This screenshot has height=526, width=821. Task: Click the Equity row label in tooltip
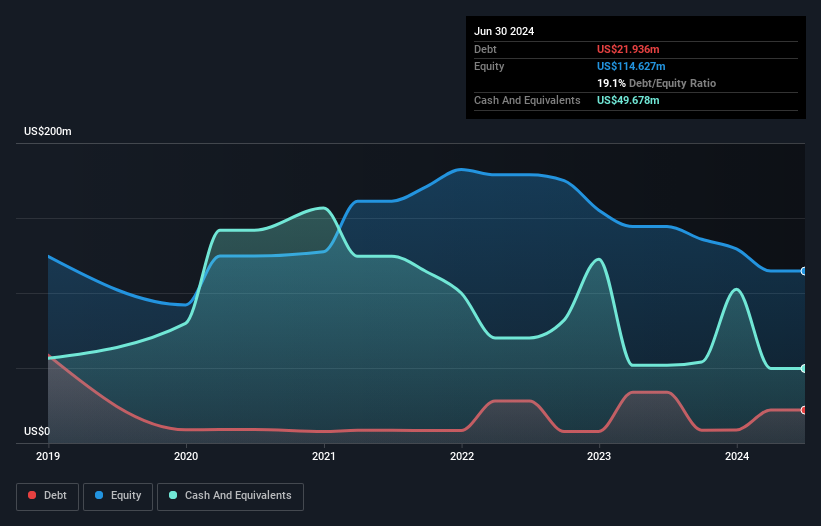click(x=489, y=66)
